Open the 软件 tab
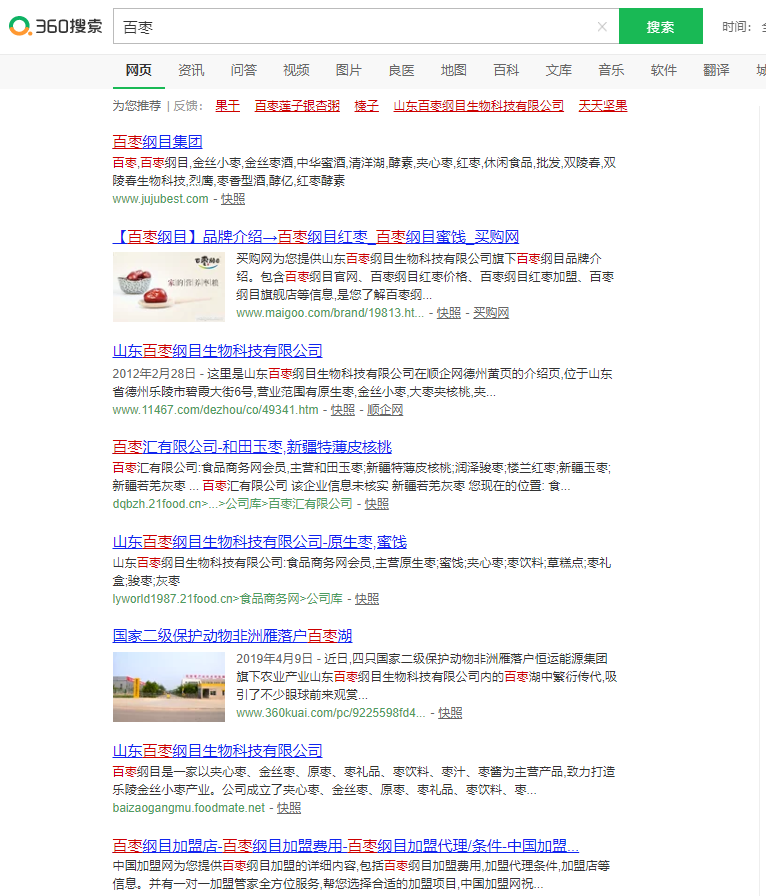Screen dimensions: 766x896 (x=664, y=70)
